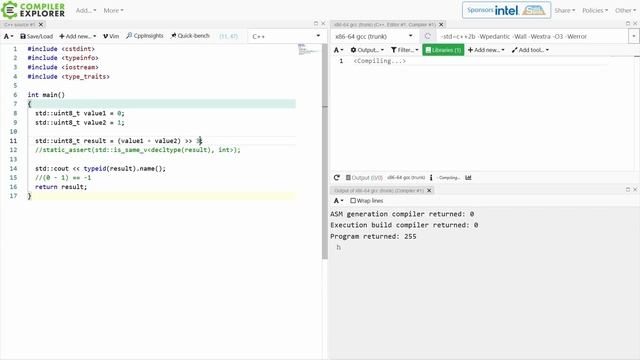Open output pane font size dropdown
The image size is (640, 360).
(338, 200)
